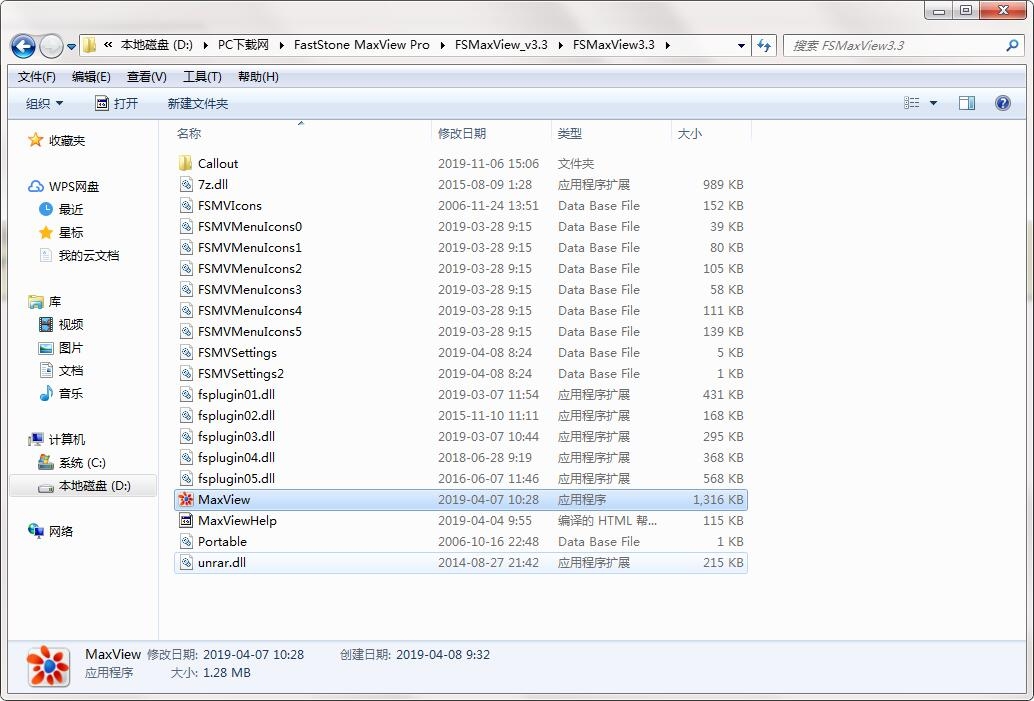Click FSMaxView_v3.3 path segment
Screen dimensions: 1034x701
point(501,45)
